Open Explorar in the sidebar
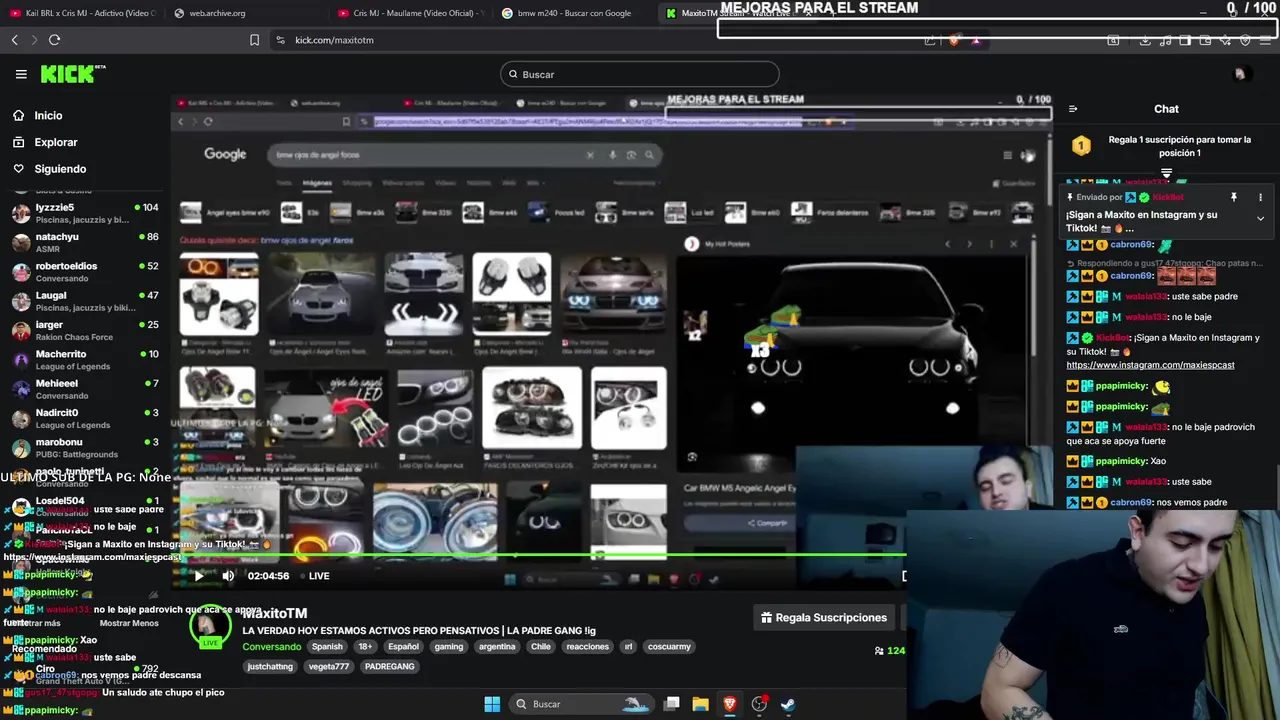This screenshot has height=720, width=1280. [x=45, y=142]
